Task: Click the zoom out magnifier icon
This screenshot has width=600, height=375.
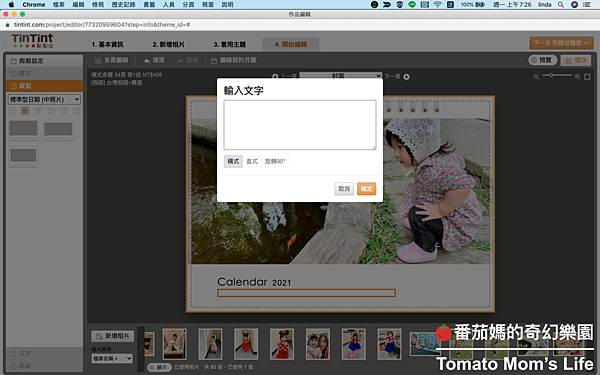Action: [536, 77]
